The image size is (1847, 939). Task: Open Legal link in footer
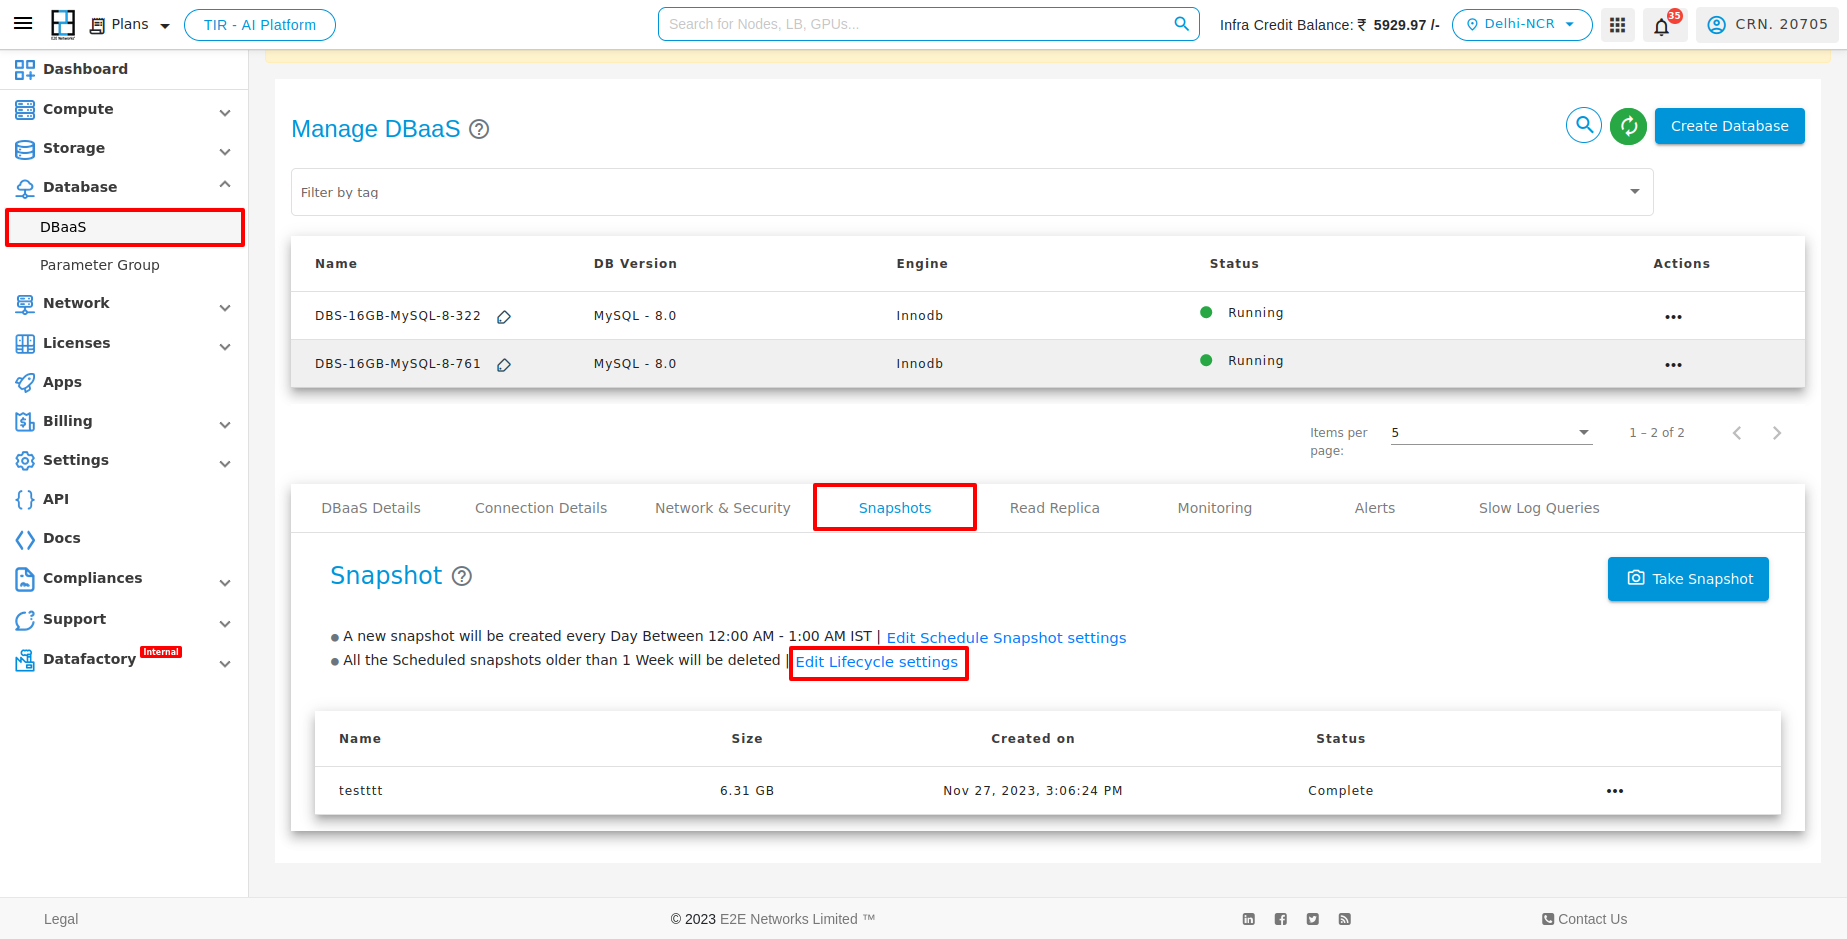[x=61, y=919]
